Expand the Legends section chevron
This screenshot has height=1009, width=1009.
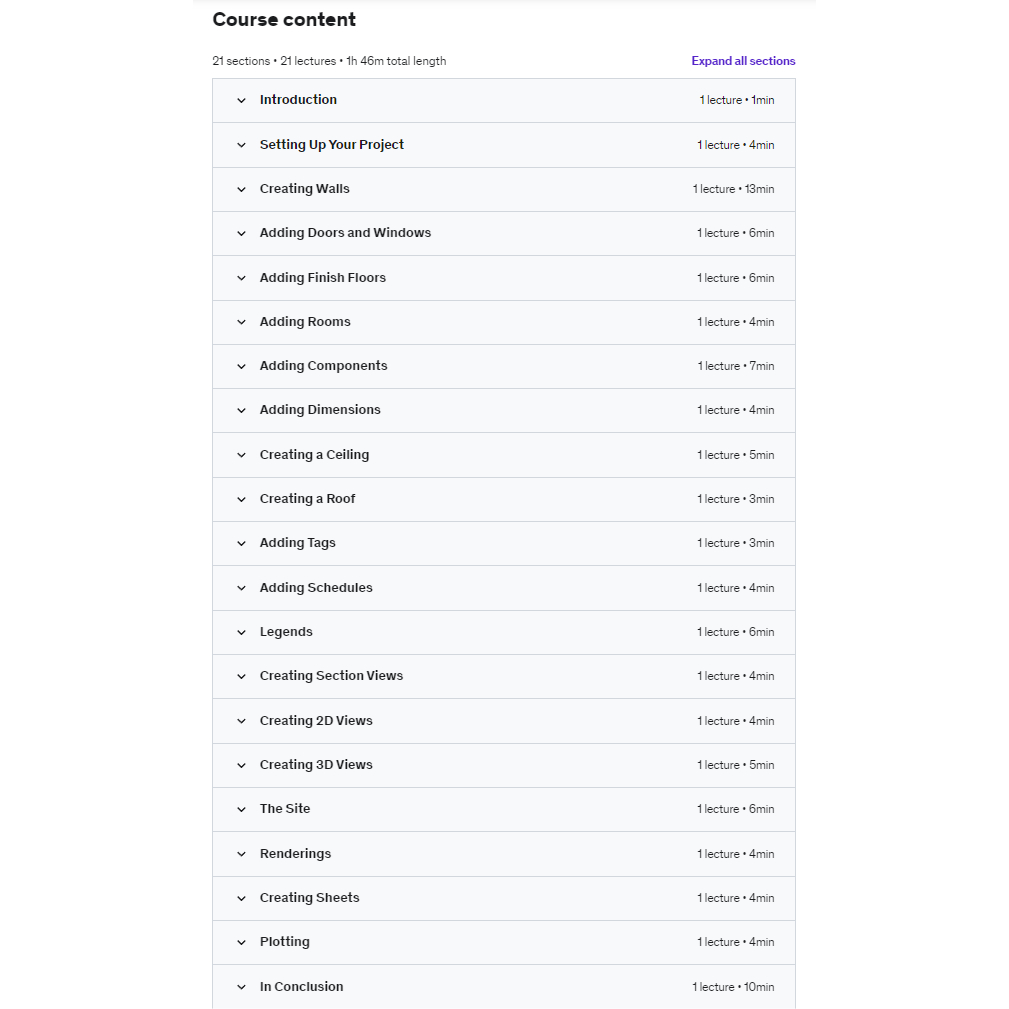coord(241,632)
